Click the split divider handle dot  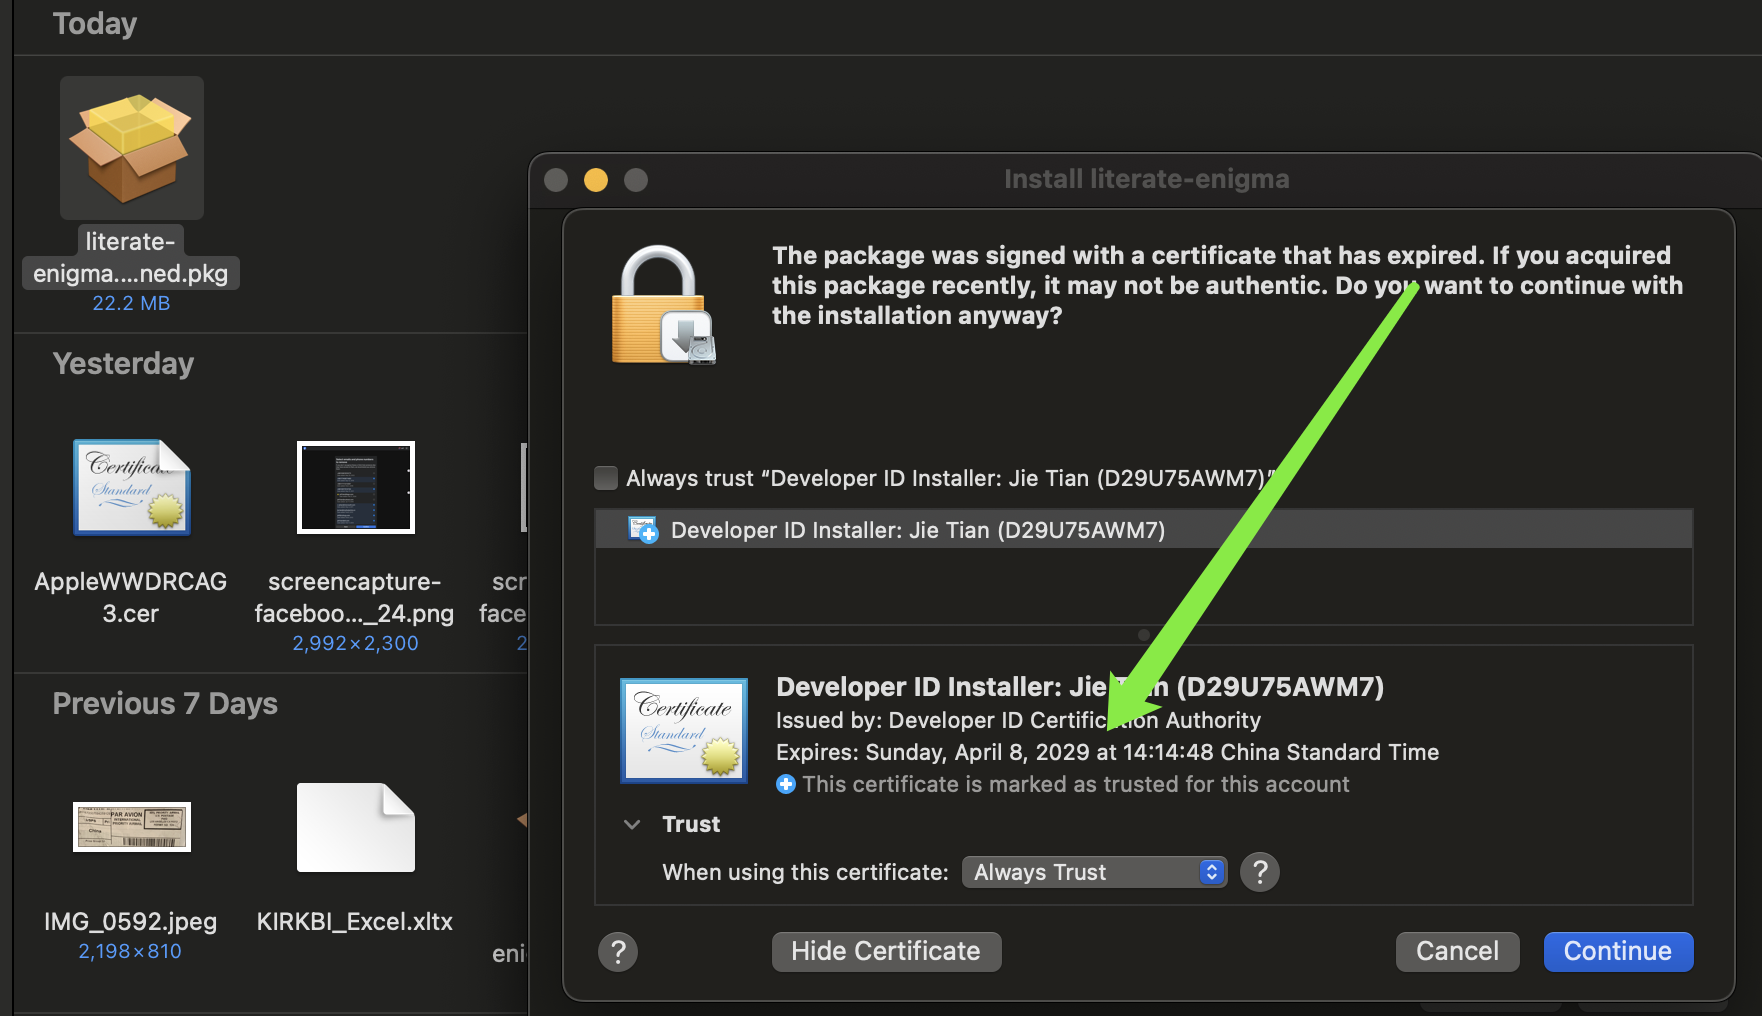(1143, 635)
